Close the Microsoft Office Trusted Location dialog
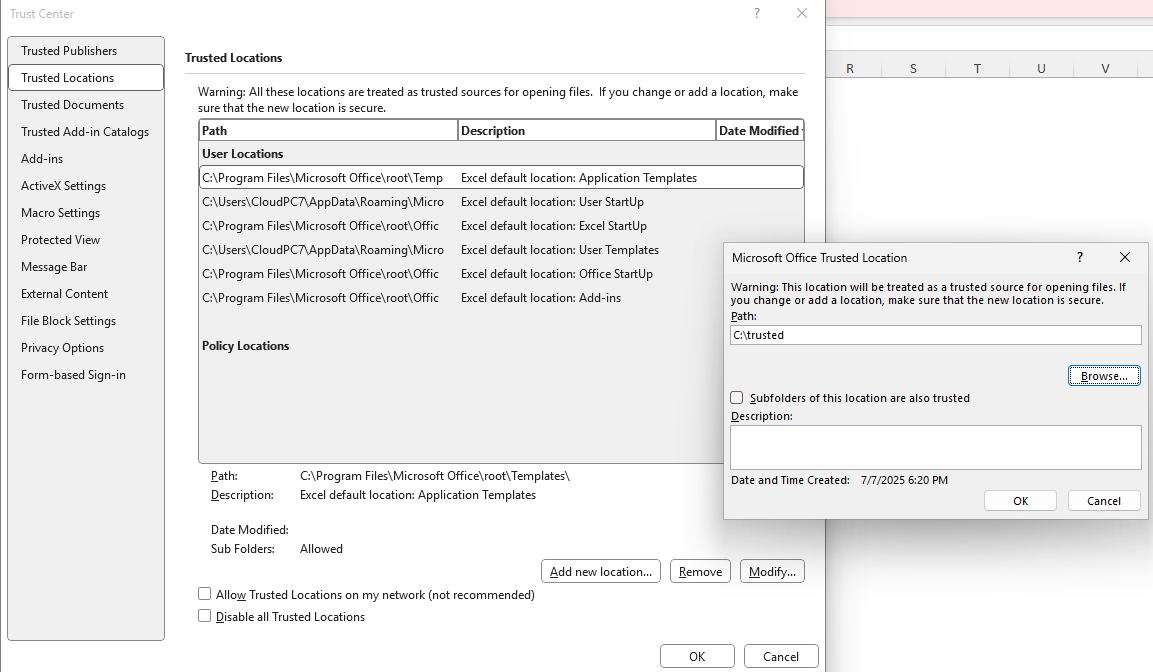This screenshot has height=672, width=1153. [1124, 257]
